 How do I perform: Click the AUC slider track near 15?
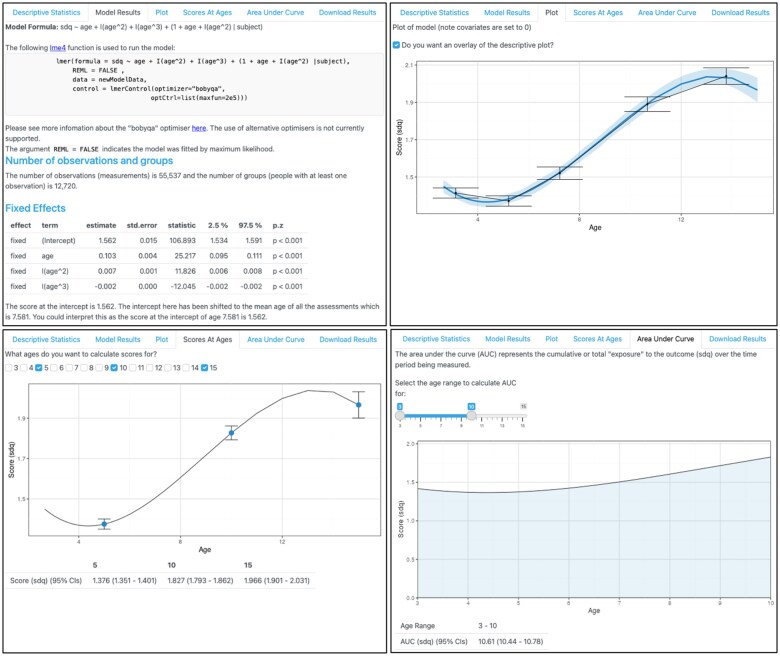(522, 415)
